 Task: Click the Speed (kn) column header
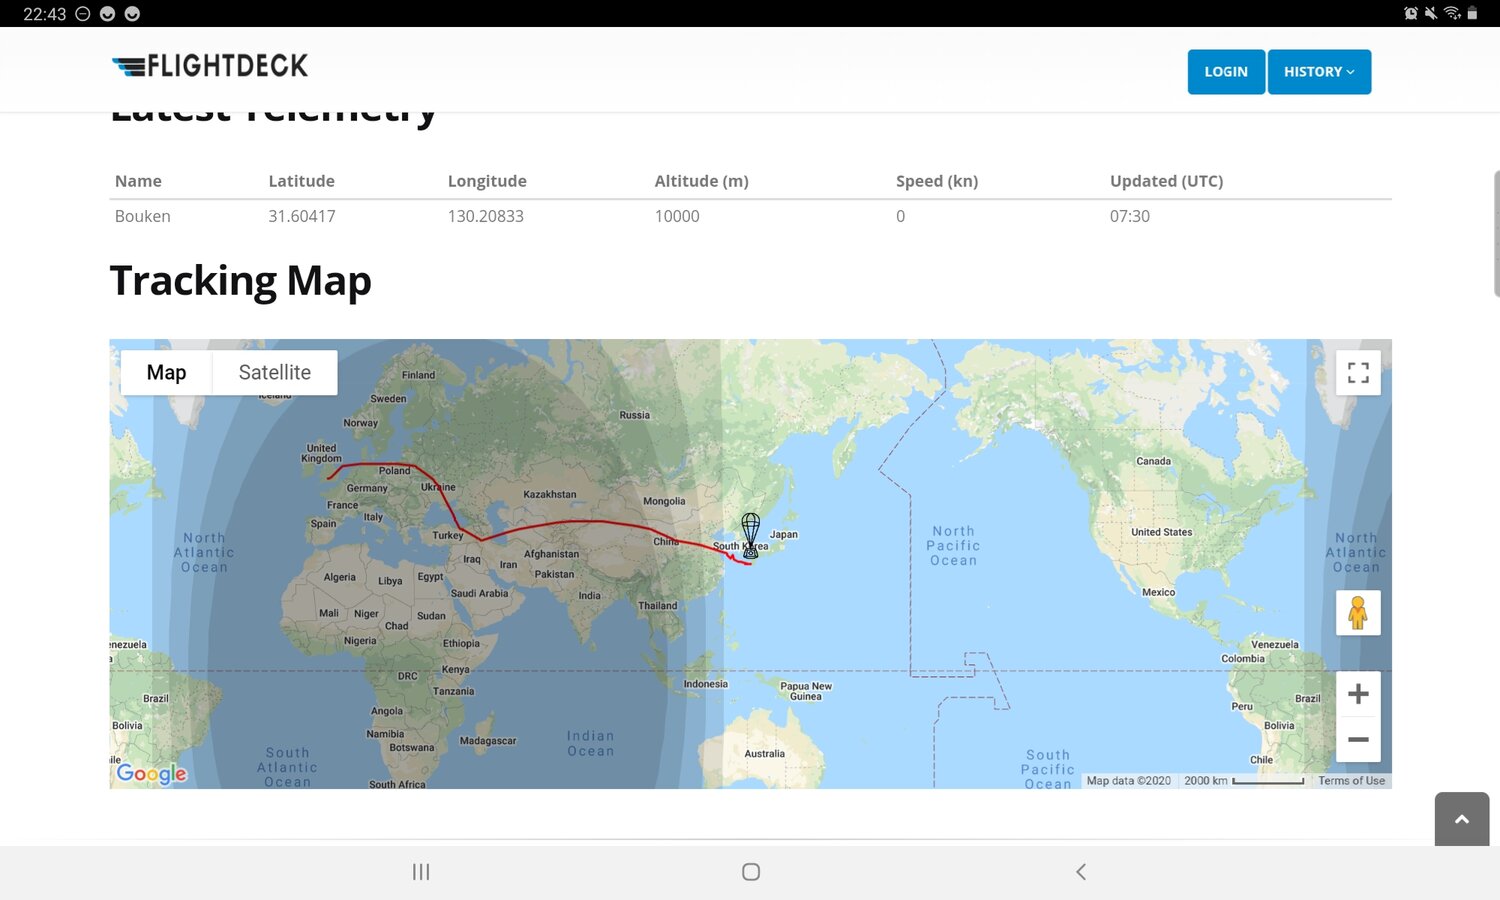click(x=937, y=181)
